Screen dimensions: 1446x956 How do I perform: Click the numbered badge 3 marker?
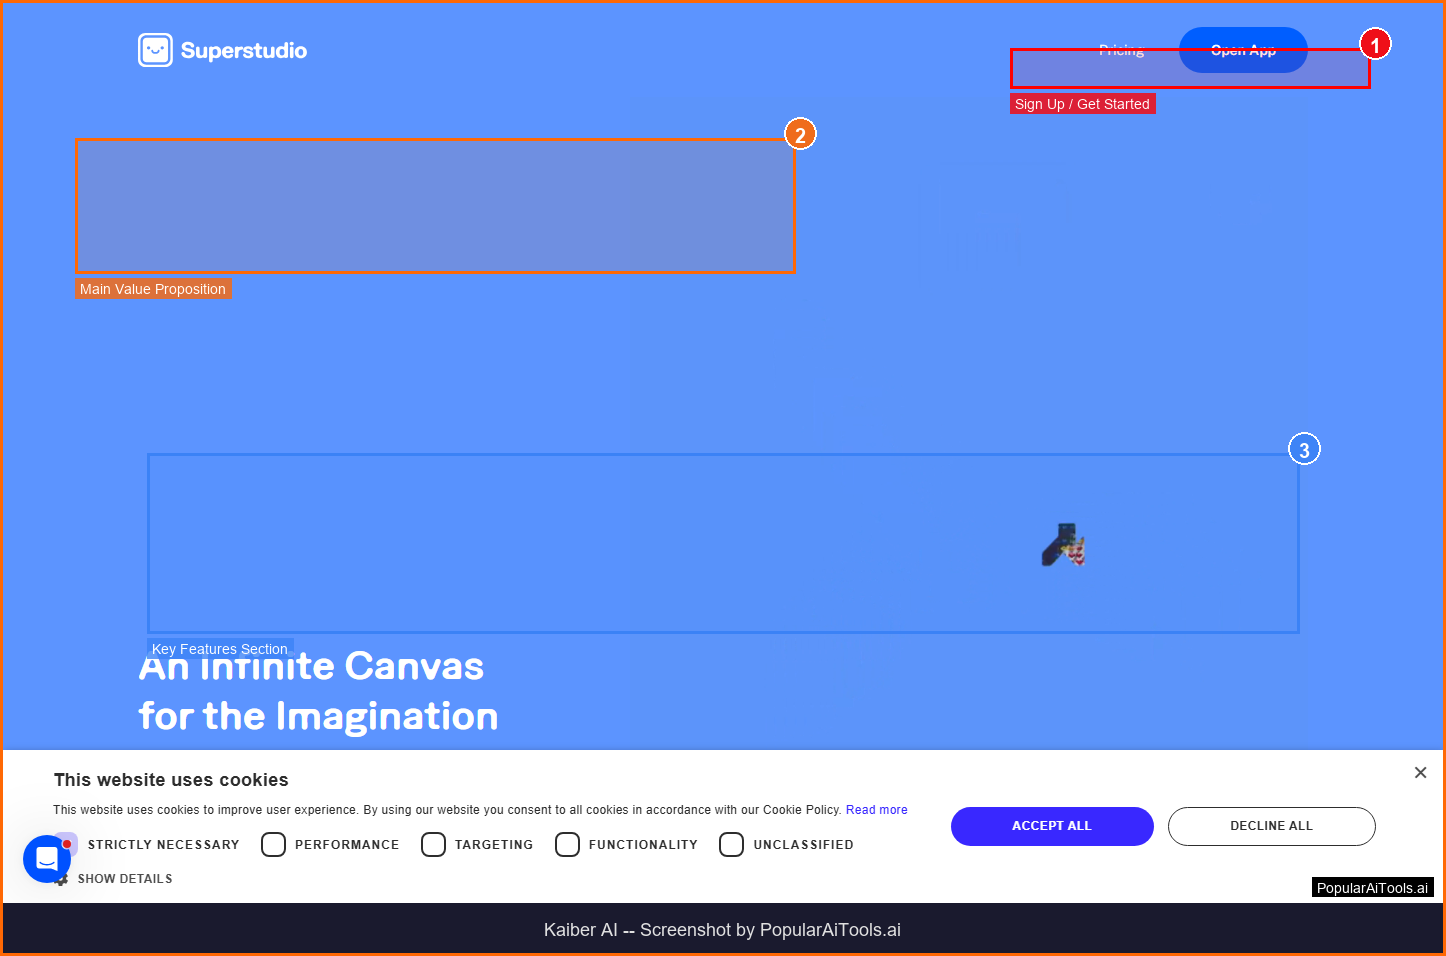tap(1304, 448)
